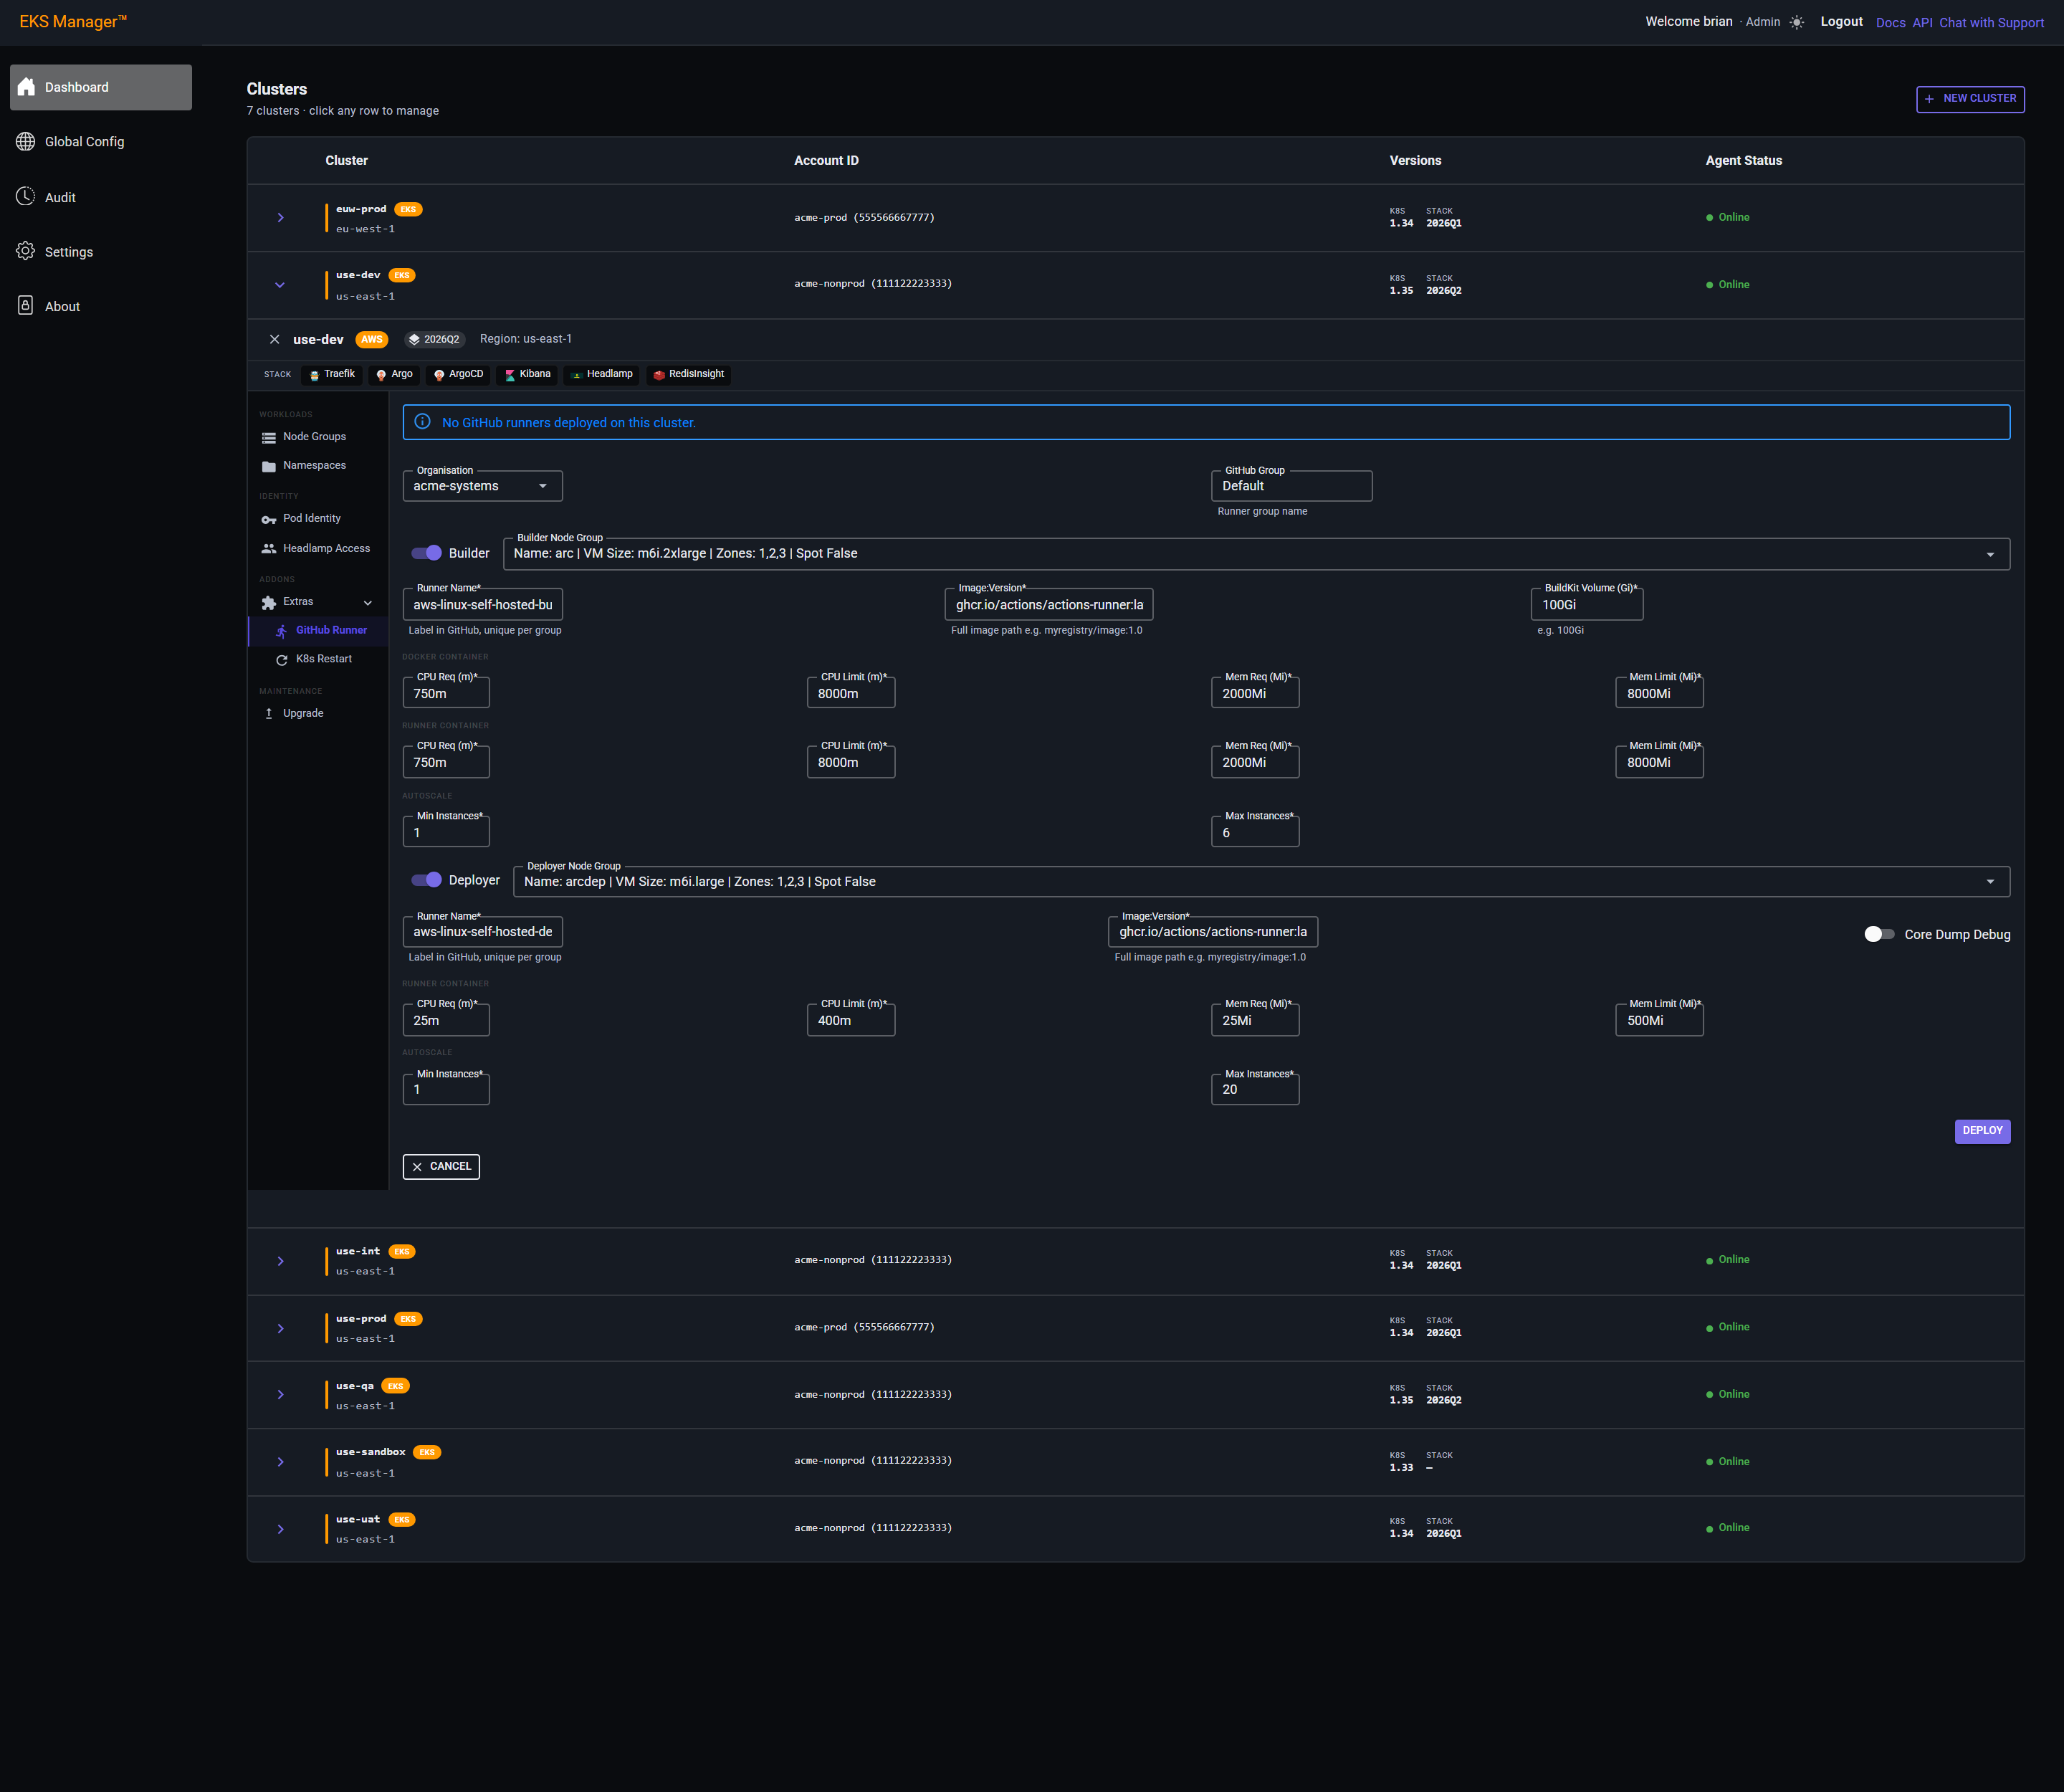
Task: Click the DEPLOY button
Action: tap(1982, 1131)
